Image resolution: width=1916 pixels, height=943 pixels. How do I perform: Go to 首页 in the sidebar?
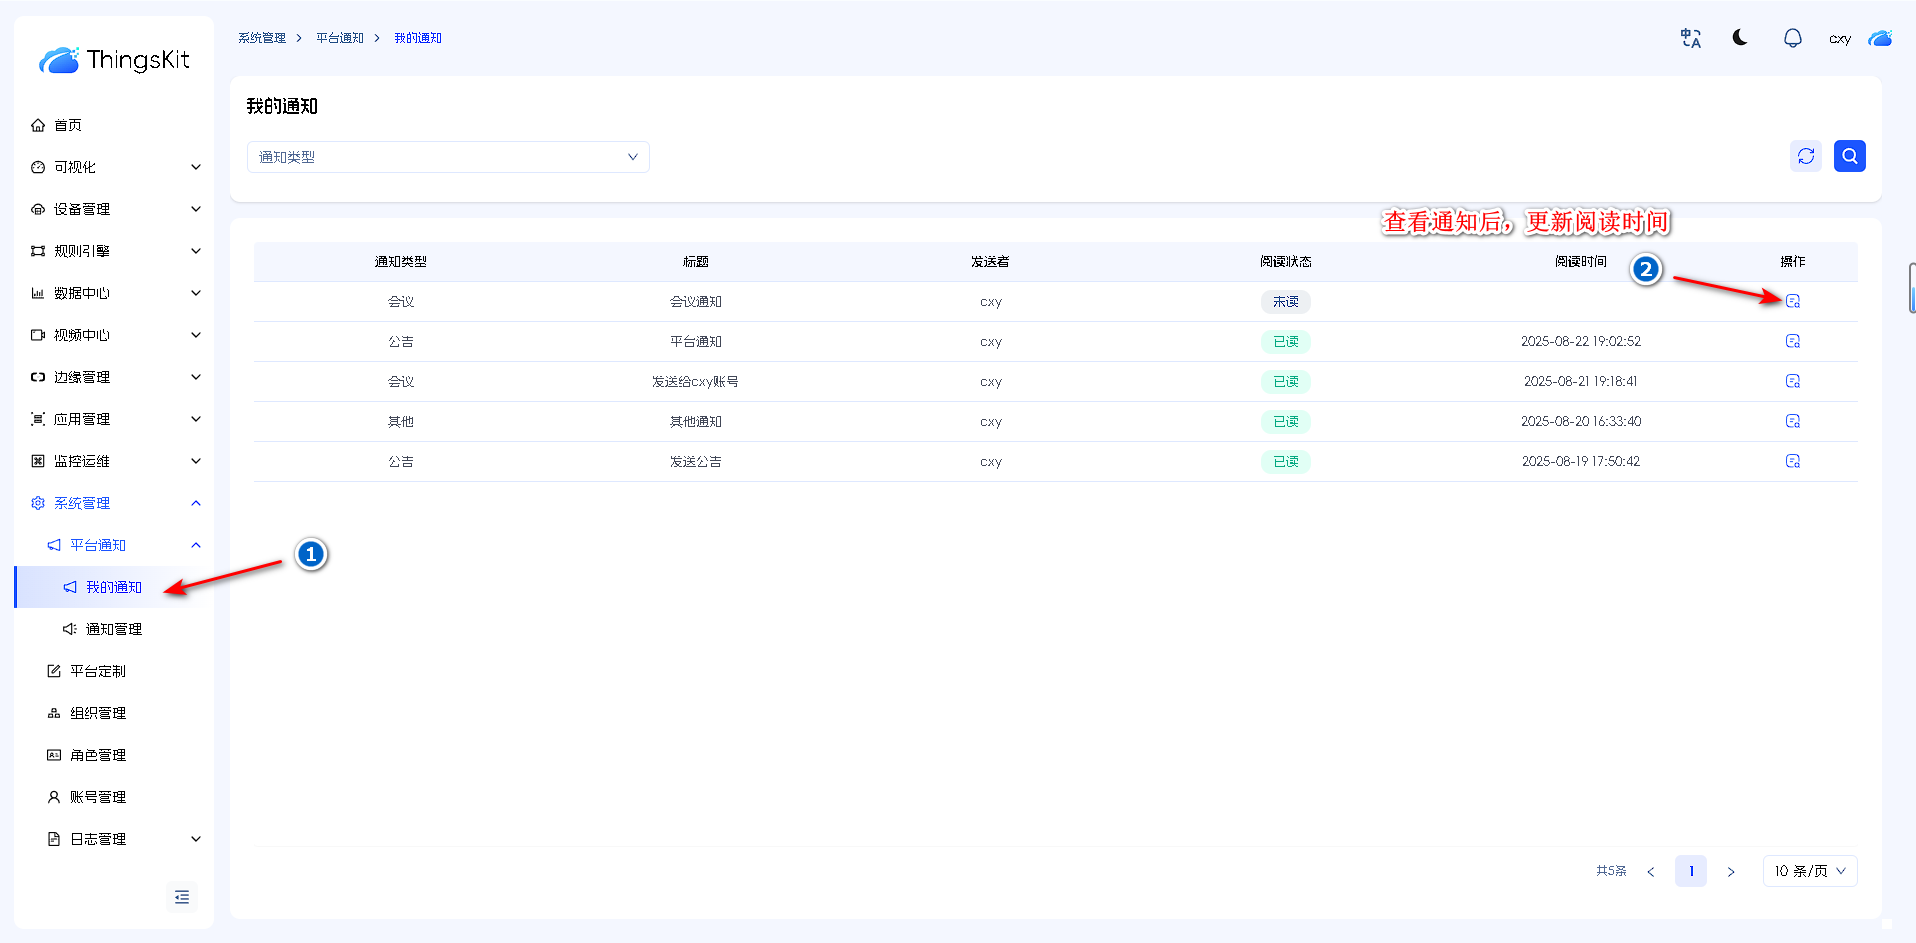[x=68, y=125]
